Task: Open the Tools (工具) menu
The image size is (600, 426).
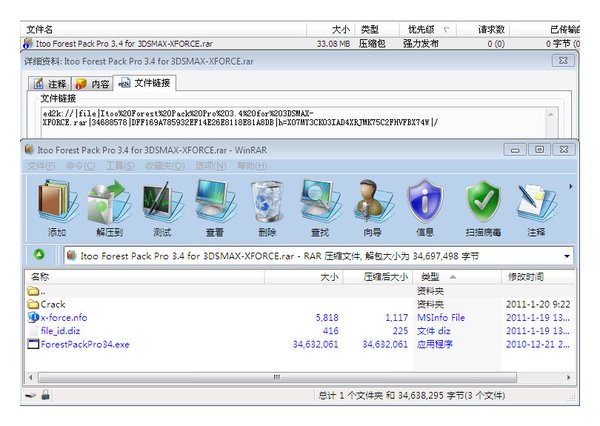Action: point(120,166)
